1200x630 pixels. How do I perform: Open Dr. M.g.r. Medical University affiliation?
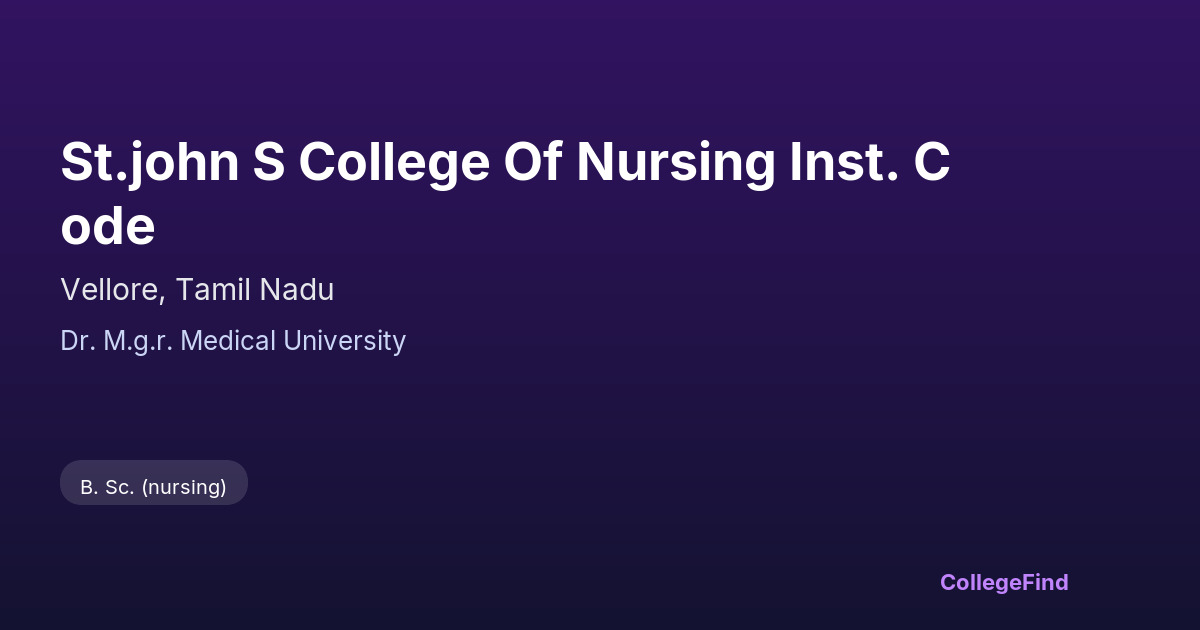coord(233,341)
